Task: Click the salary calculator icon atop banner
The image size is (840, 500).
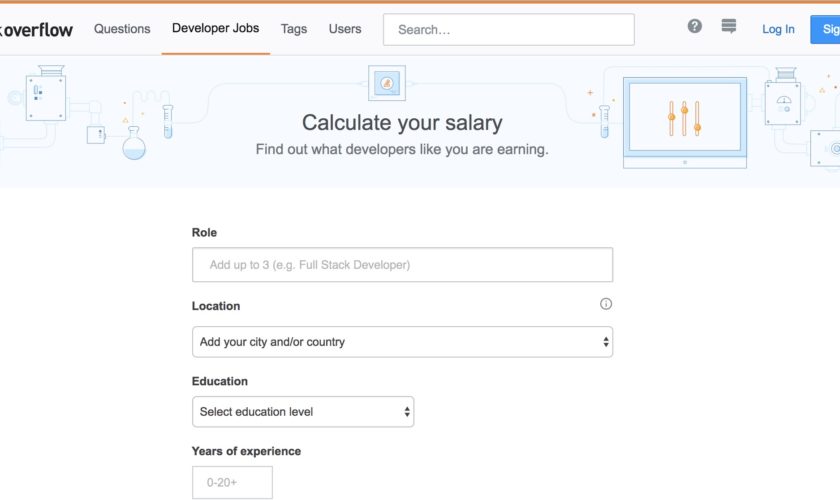Action: coord(387,83)
